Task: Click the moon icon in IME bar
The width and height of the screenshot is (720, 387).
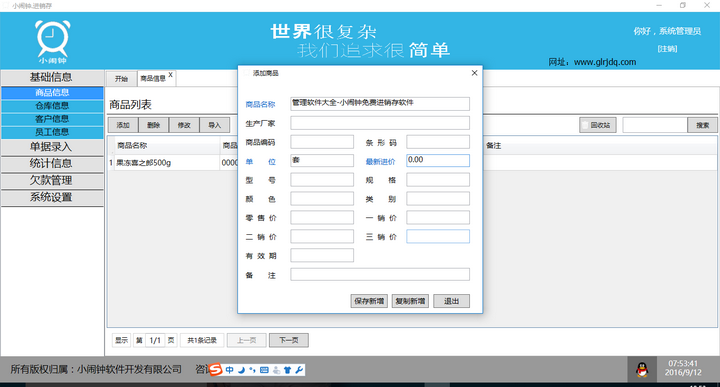Action: (x=242, y=370)
